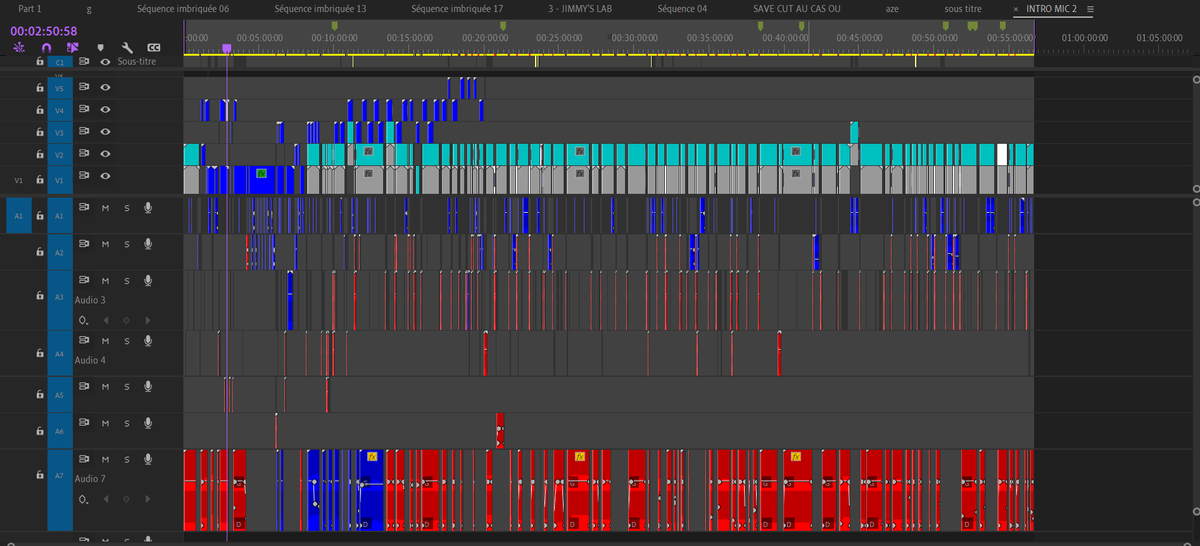Go to previous keyframe on Audio 3
The width and height of the screenshot is (1200, 546).
click(105, 320)
